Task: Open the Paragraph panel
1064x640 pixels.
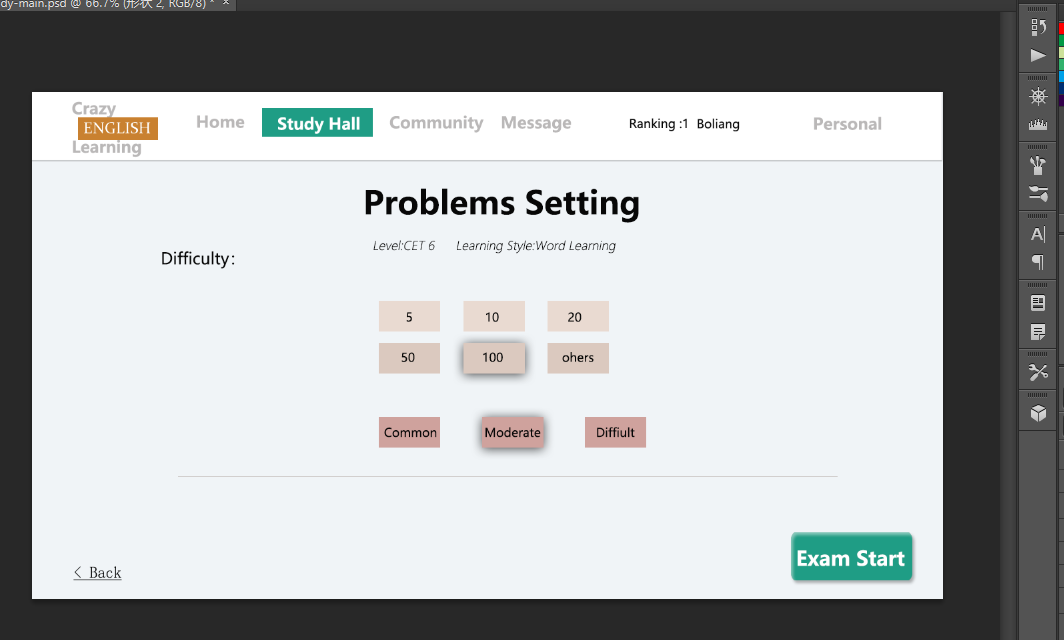Action: 1038,262
